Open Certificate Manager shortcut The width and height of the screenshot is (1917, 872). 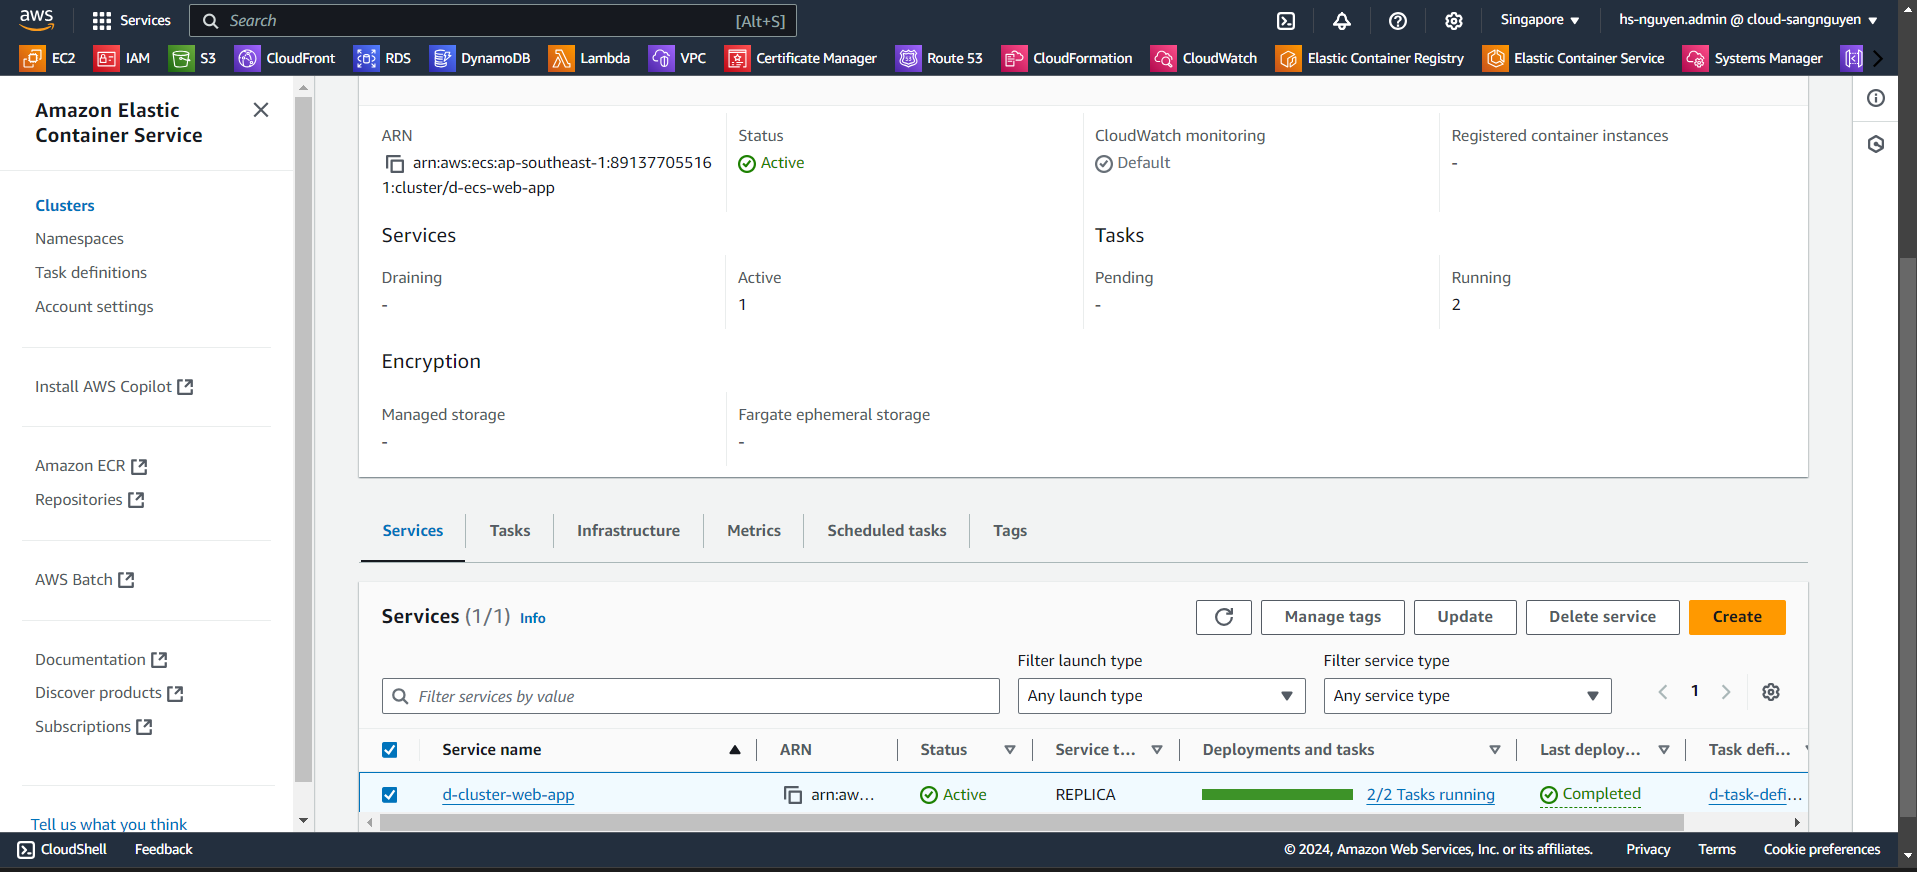[x=801, y=58]
